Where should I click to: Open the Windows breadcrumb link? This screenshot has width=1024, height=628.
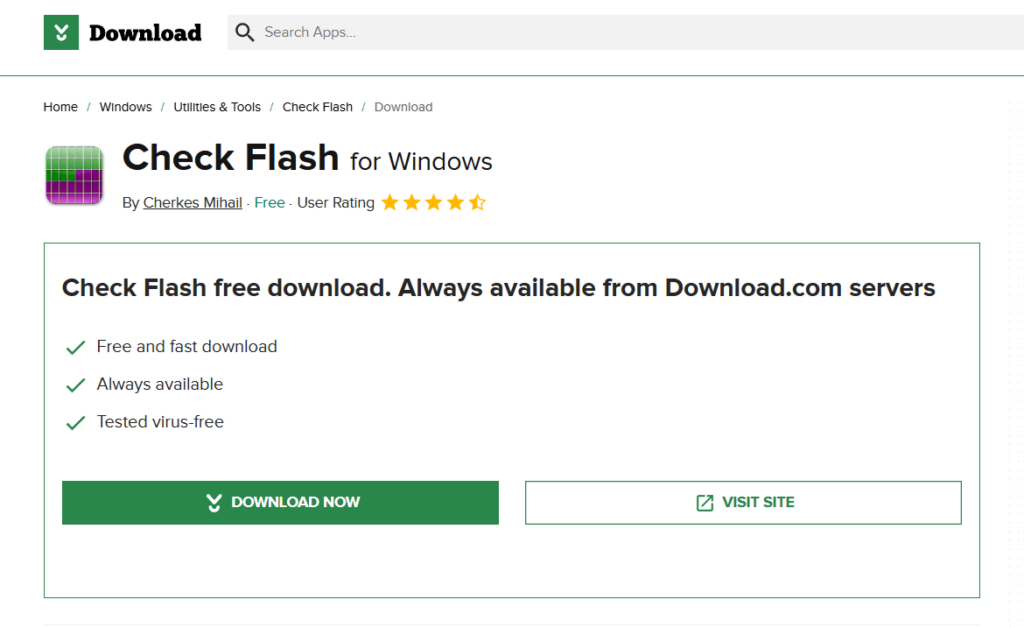point(125,107)
